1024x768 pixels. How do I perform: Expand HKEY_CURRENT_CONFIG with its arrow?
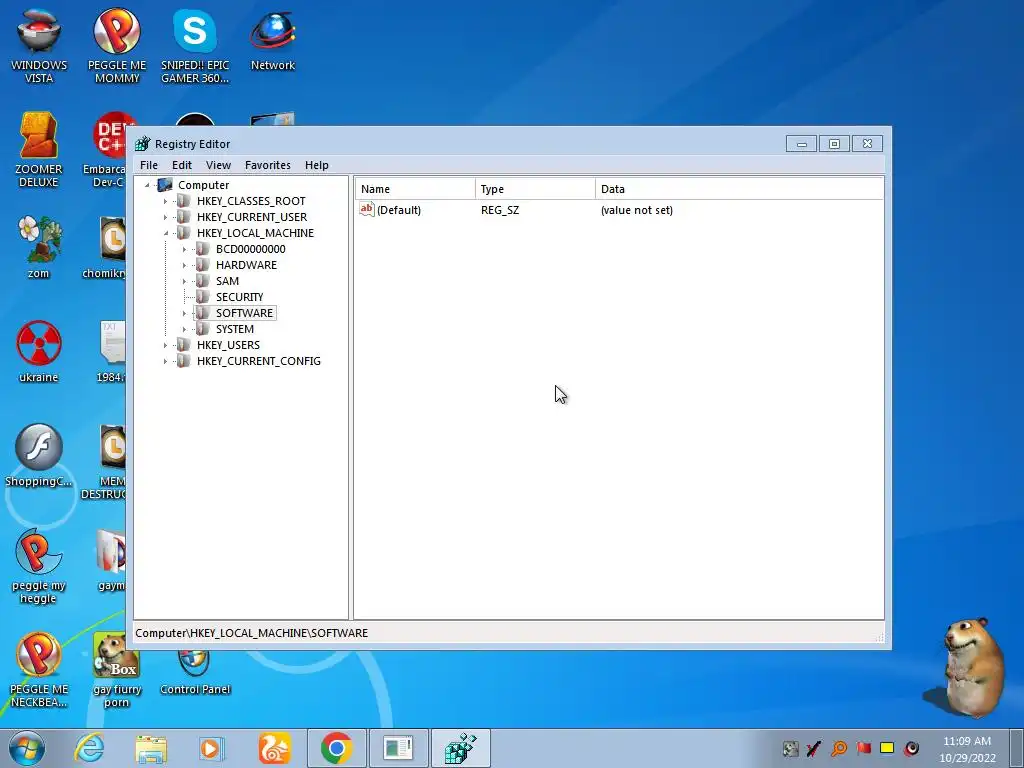[x=165, y=361]
